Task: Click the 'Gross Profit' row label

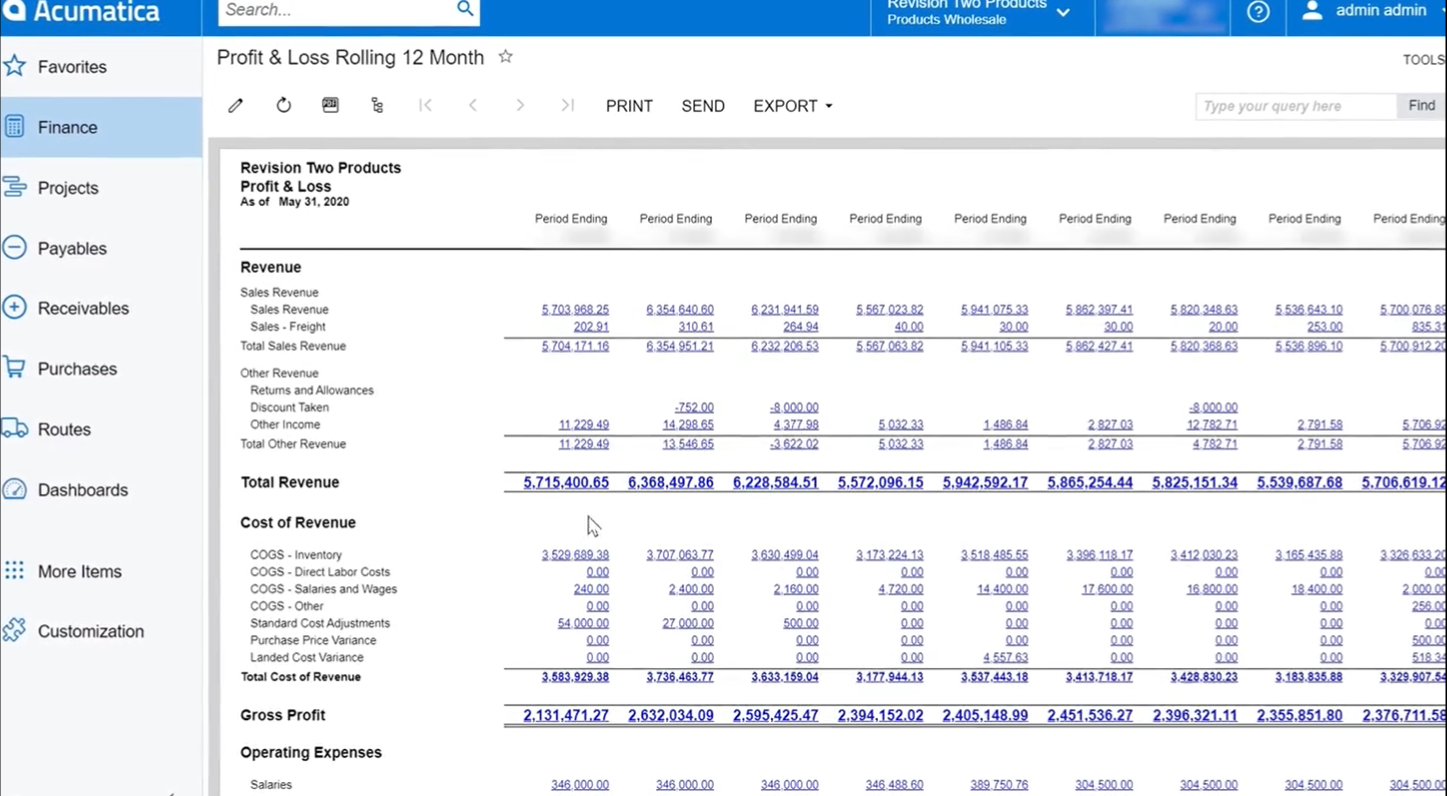Action: [283, 715]
